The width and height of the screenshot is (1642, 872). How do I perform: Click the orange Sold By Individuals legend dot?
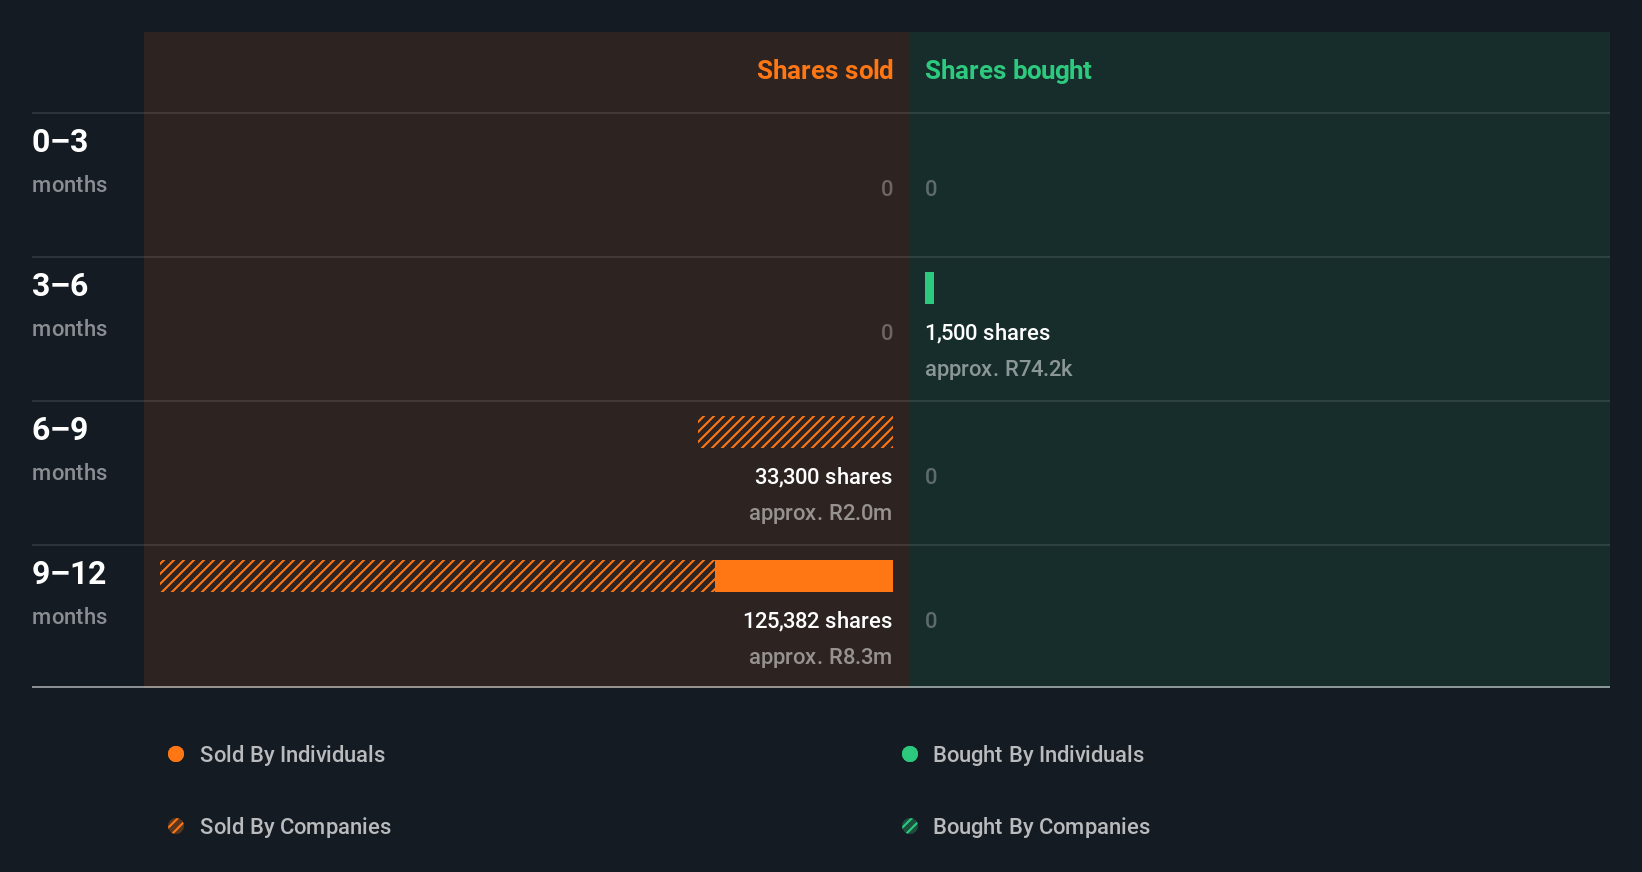click(176, 754)
